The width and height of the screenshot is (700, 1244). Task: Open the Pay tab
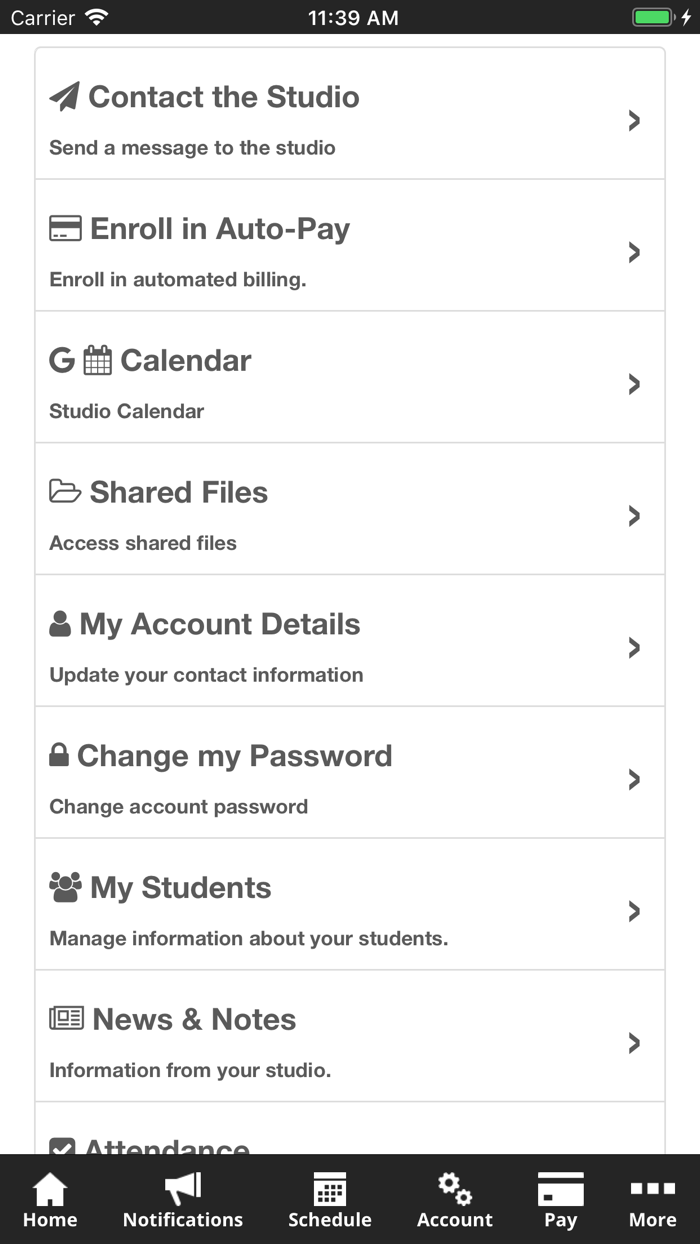(x=560, y=1201)
